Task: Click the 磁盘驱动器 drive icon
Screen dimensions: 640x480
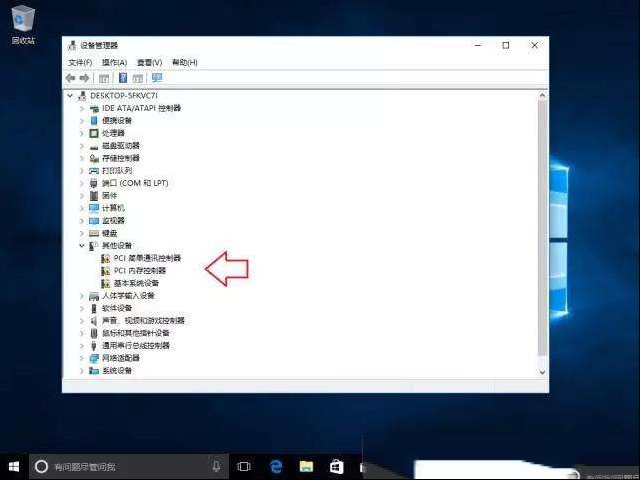Action: (x=94, y=147)
